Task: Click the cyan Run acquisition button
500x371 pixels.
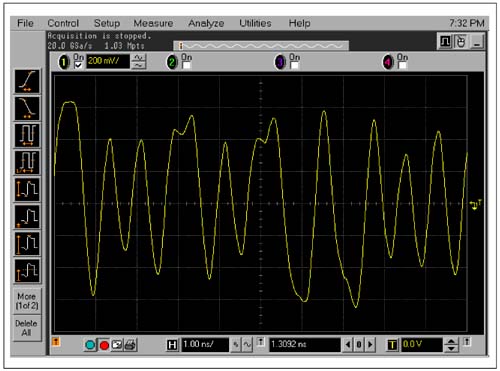Action: coord(90,345)
